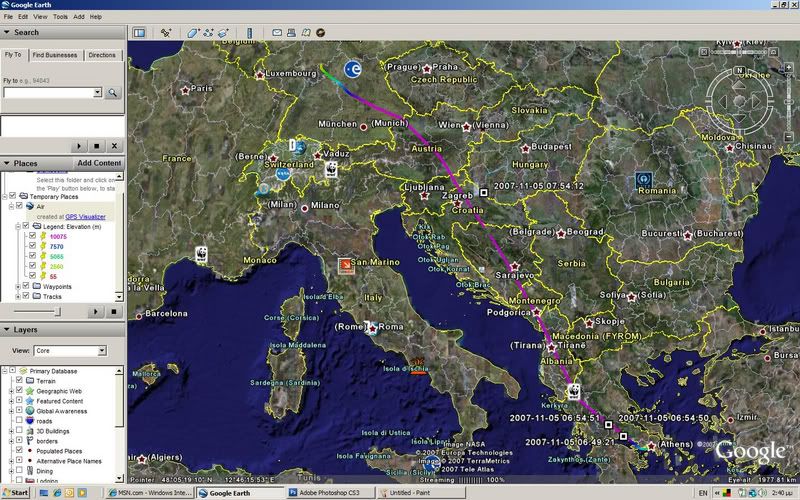The image size is (800, 500).
Task: Uncheck the 7570 elevation checkbox
Action: pos(32,246)
